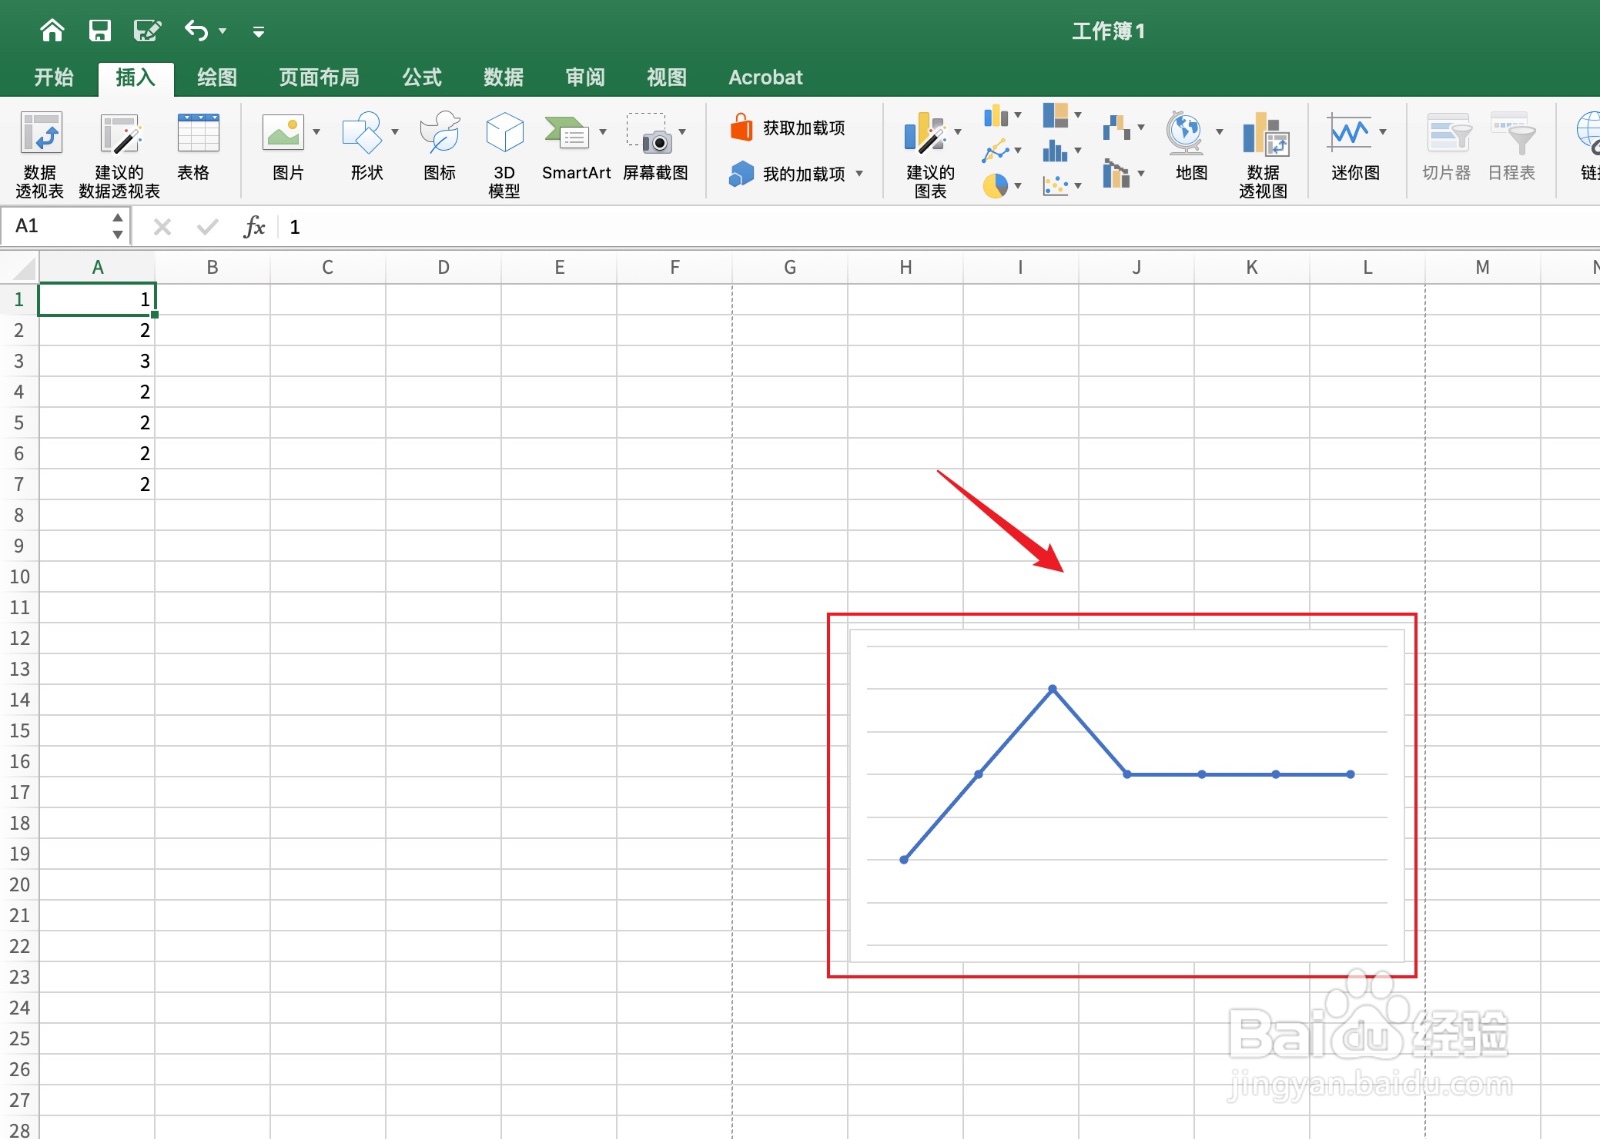
Task: Select column header D
Action: [443, 268]
